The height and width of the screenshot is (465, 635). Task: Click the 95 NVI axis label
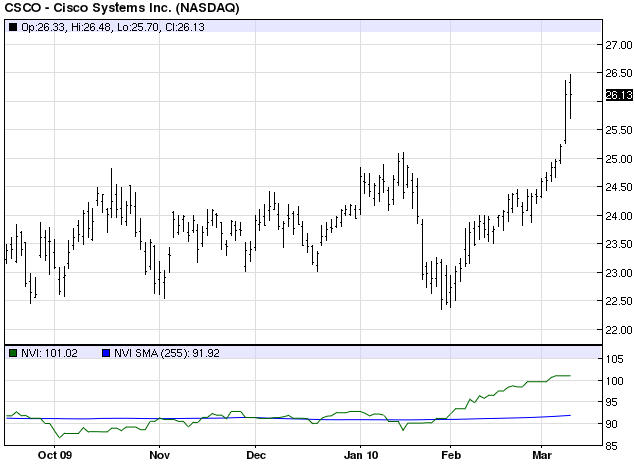click(614, 402)
